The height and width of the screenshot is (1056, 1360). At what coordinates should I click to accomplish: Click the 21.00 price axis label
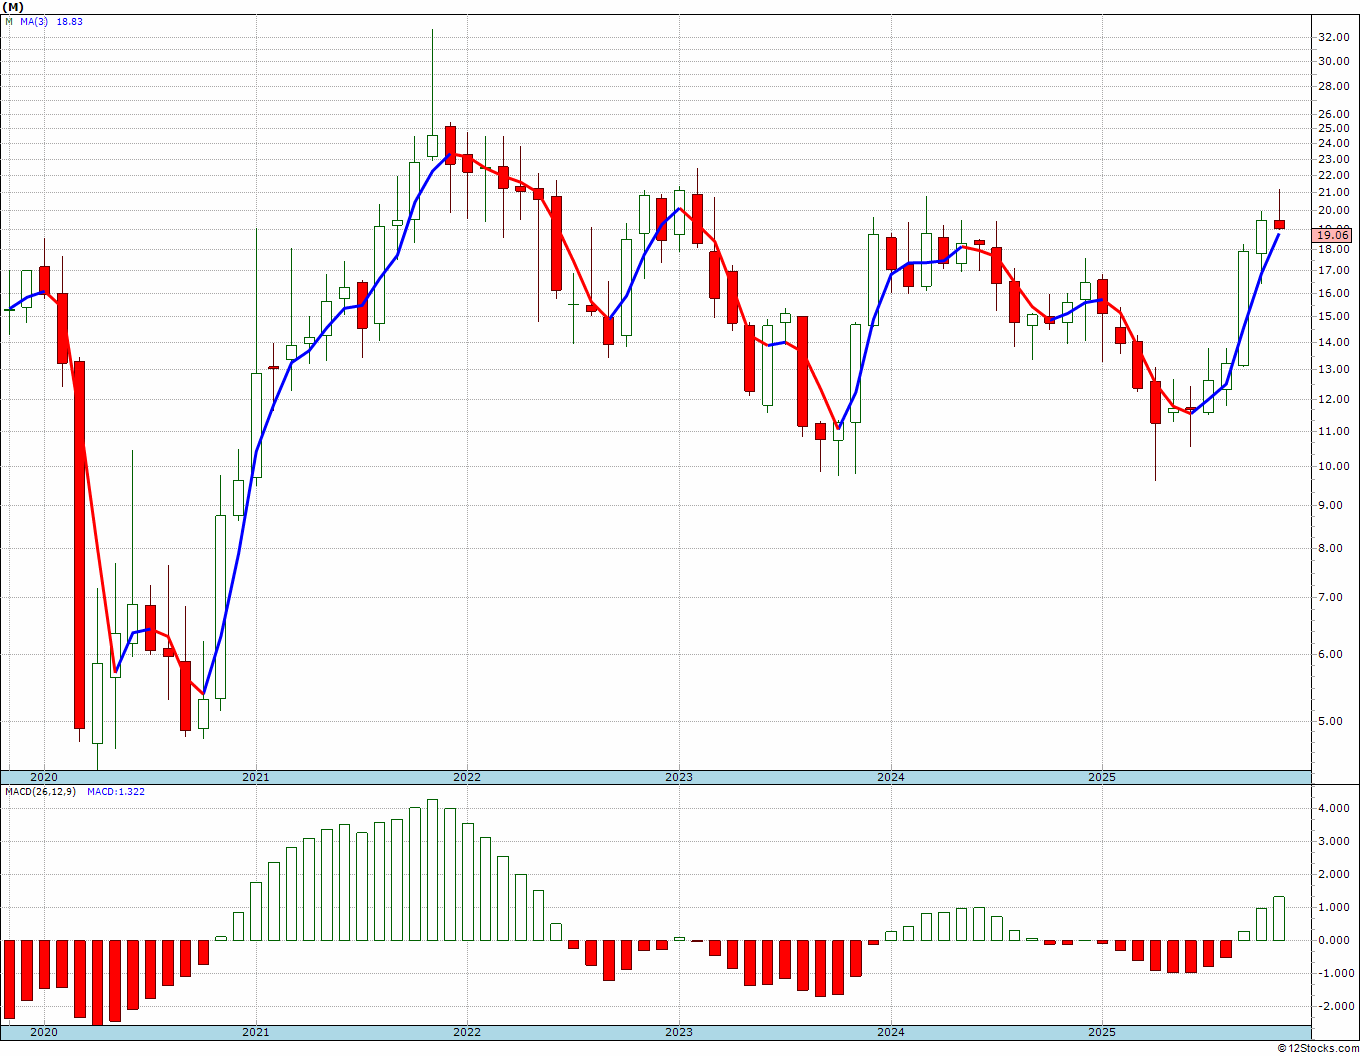point(1333,192)
